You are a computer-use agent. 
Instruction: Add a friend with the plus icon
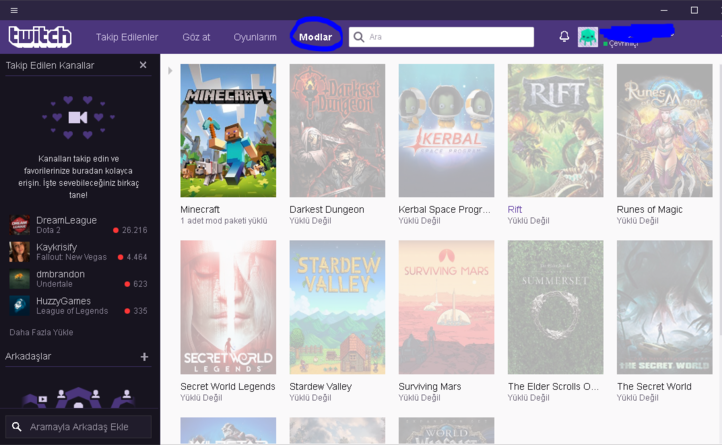click(144, 357)
